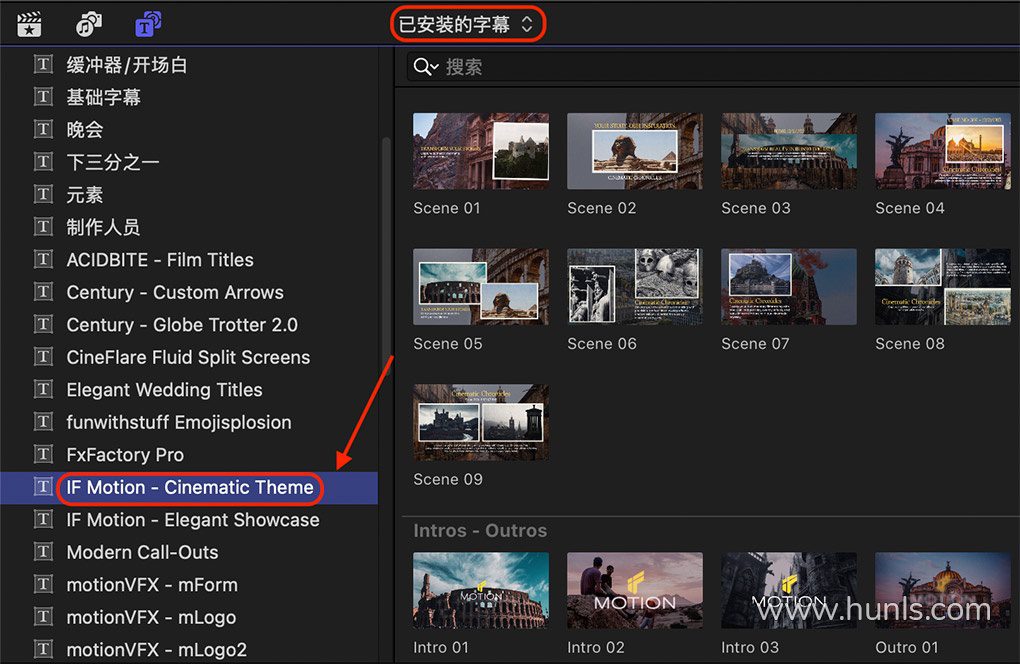The height and width of the screenshot is (664, 1020).
Task: Click the T icon beside Modern Call-Outs
Action: [43, 552]
